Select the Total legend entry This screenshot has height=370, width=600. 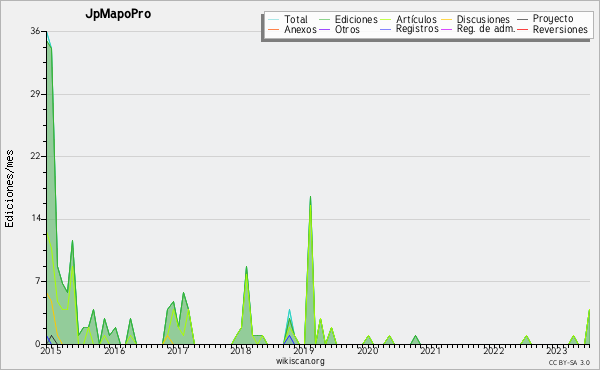288,19
